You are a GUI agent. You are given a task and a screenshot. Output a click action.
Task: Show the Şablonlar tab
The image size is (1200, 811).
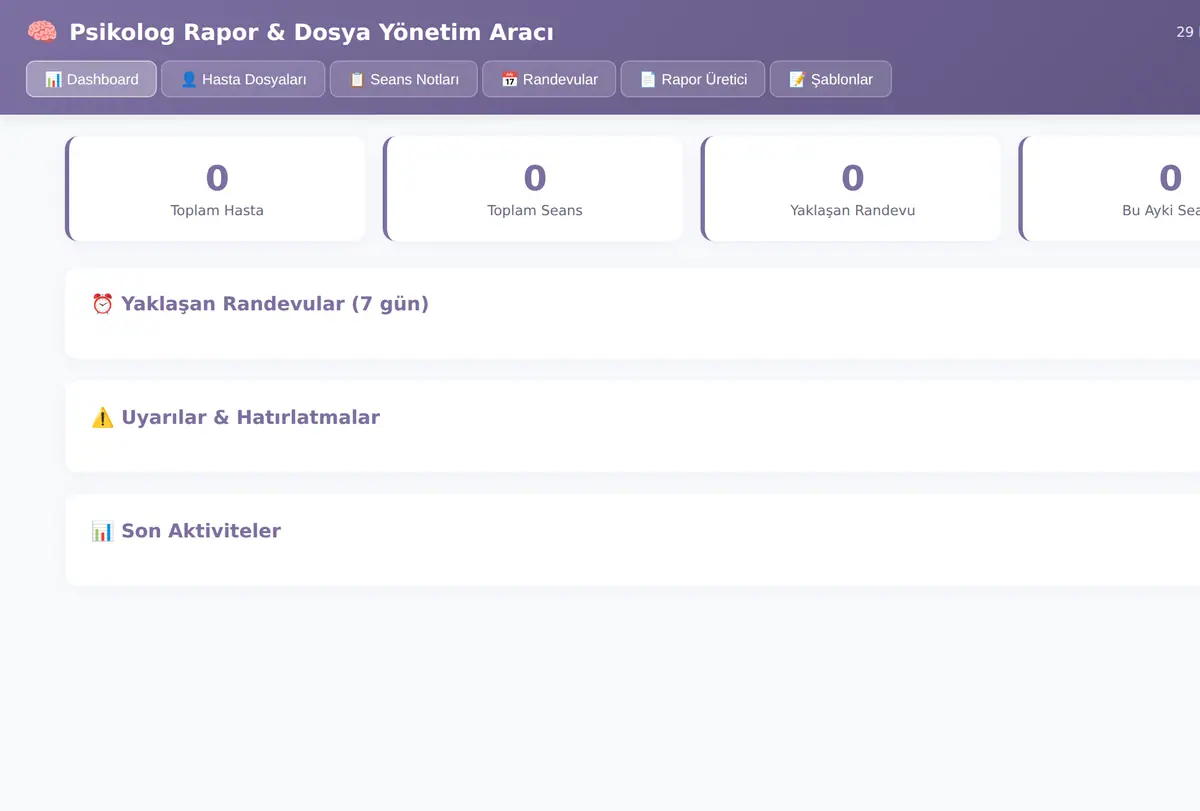[x=830, y=79]
